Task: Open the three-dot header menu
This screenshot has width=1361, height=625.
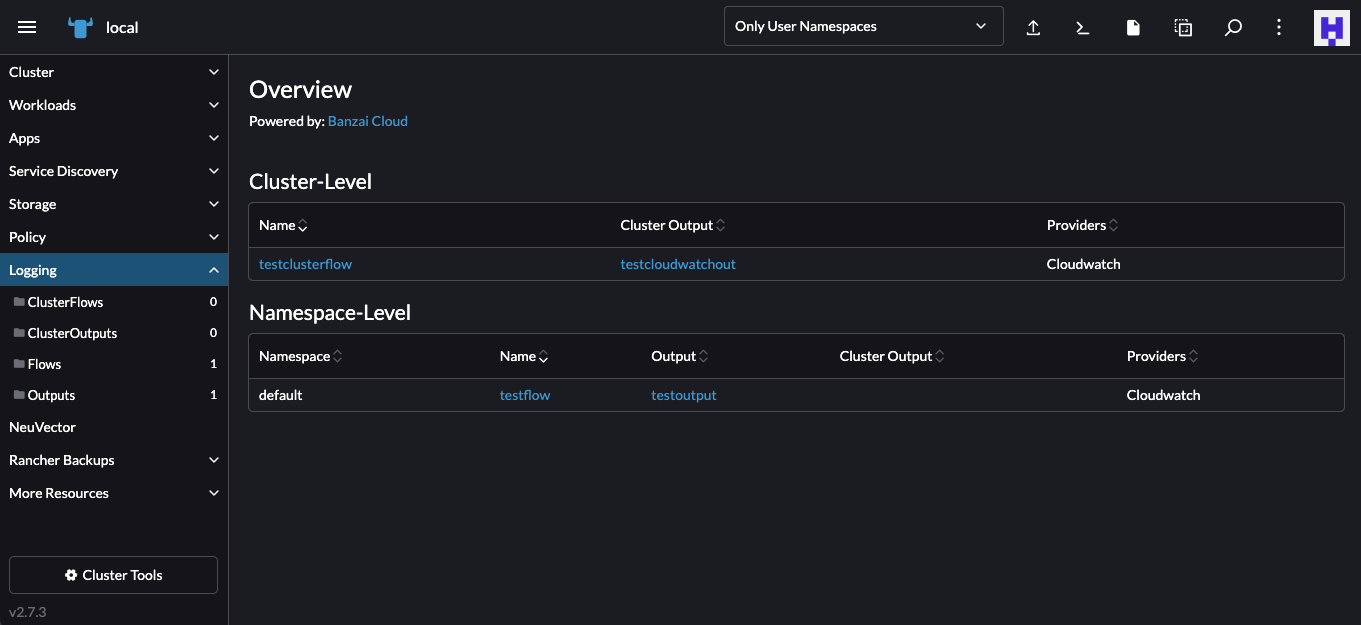Action: tap(1279, 27)
